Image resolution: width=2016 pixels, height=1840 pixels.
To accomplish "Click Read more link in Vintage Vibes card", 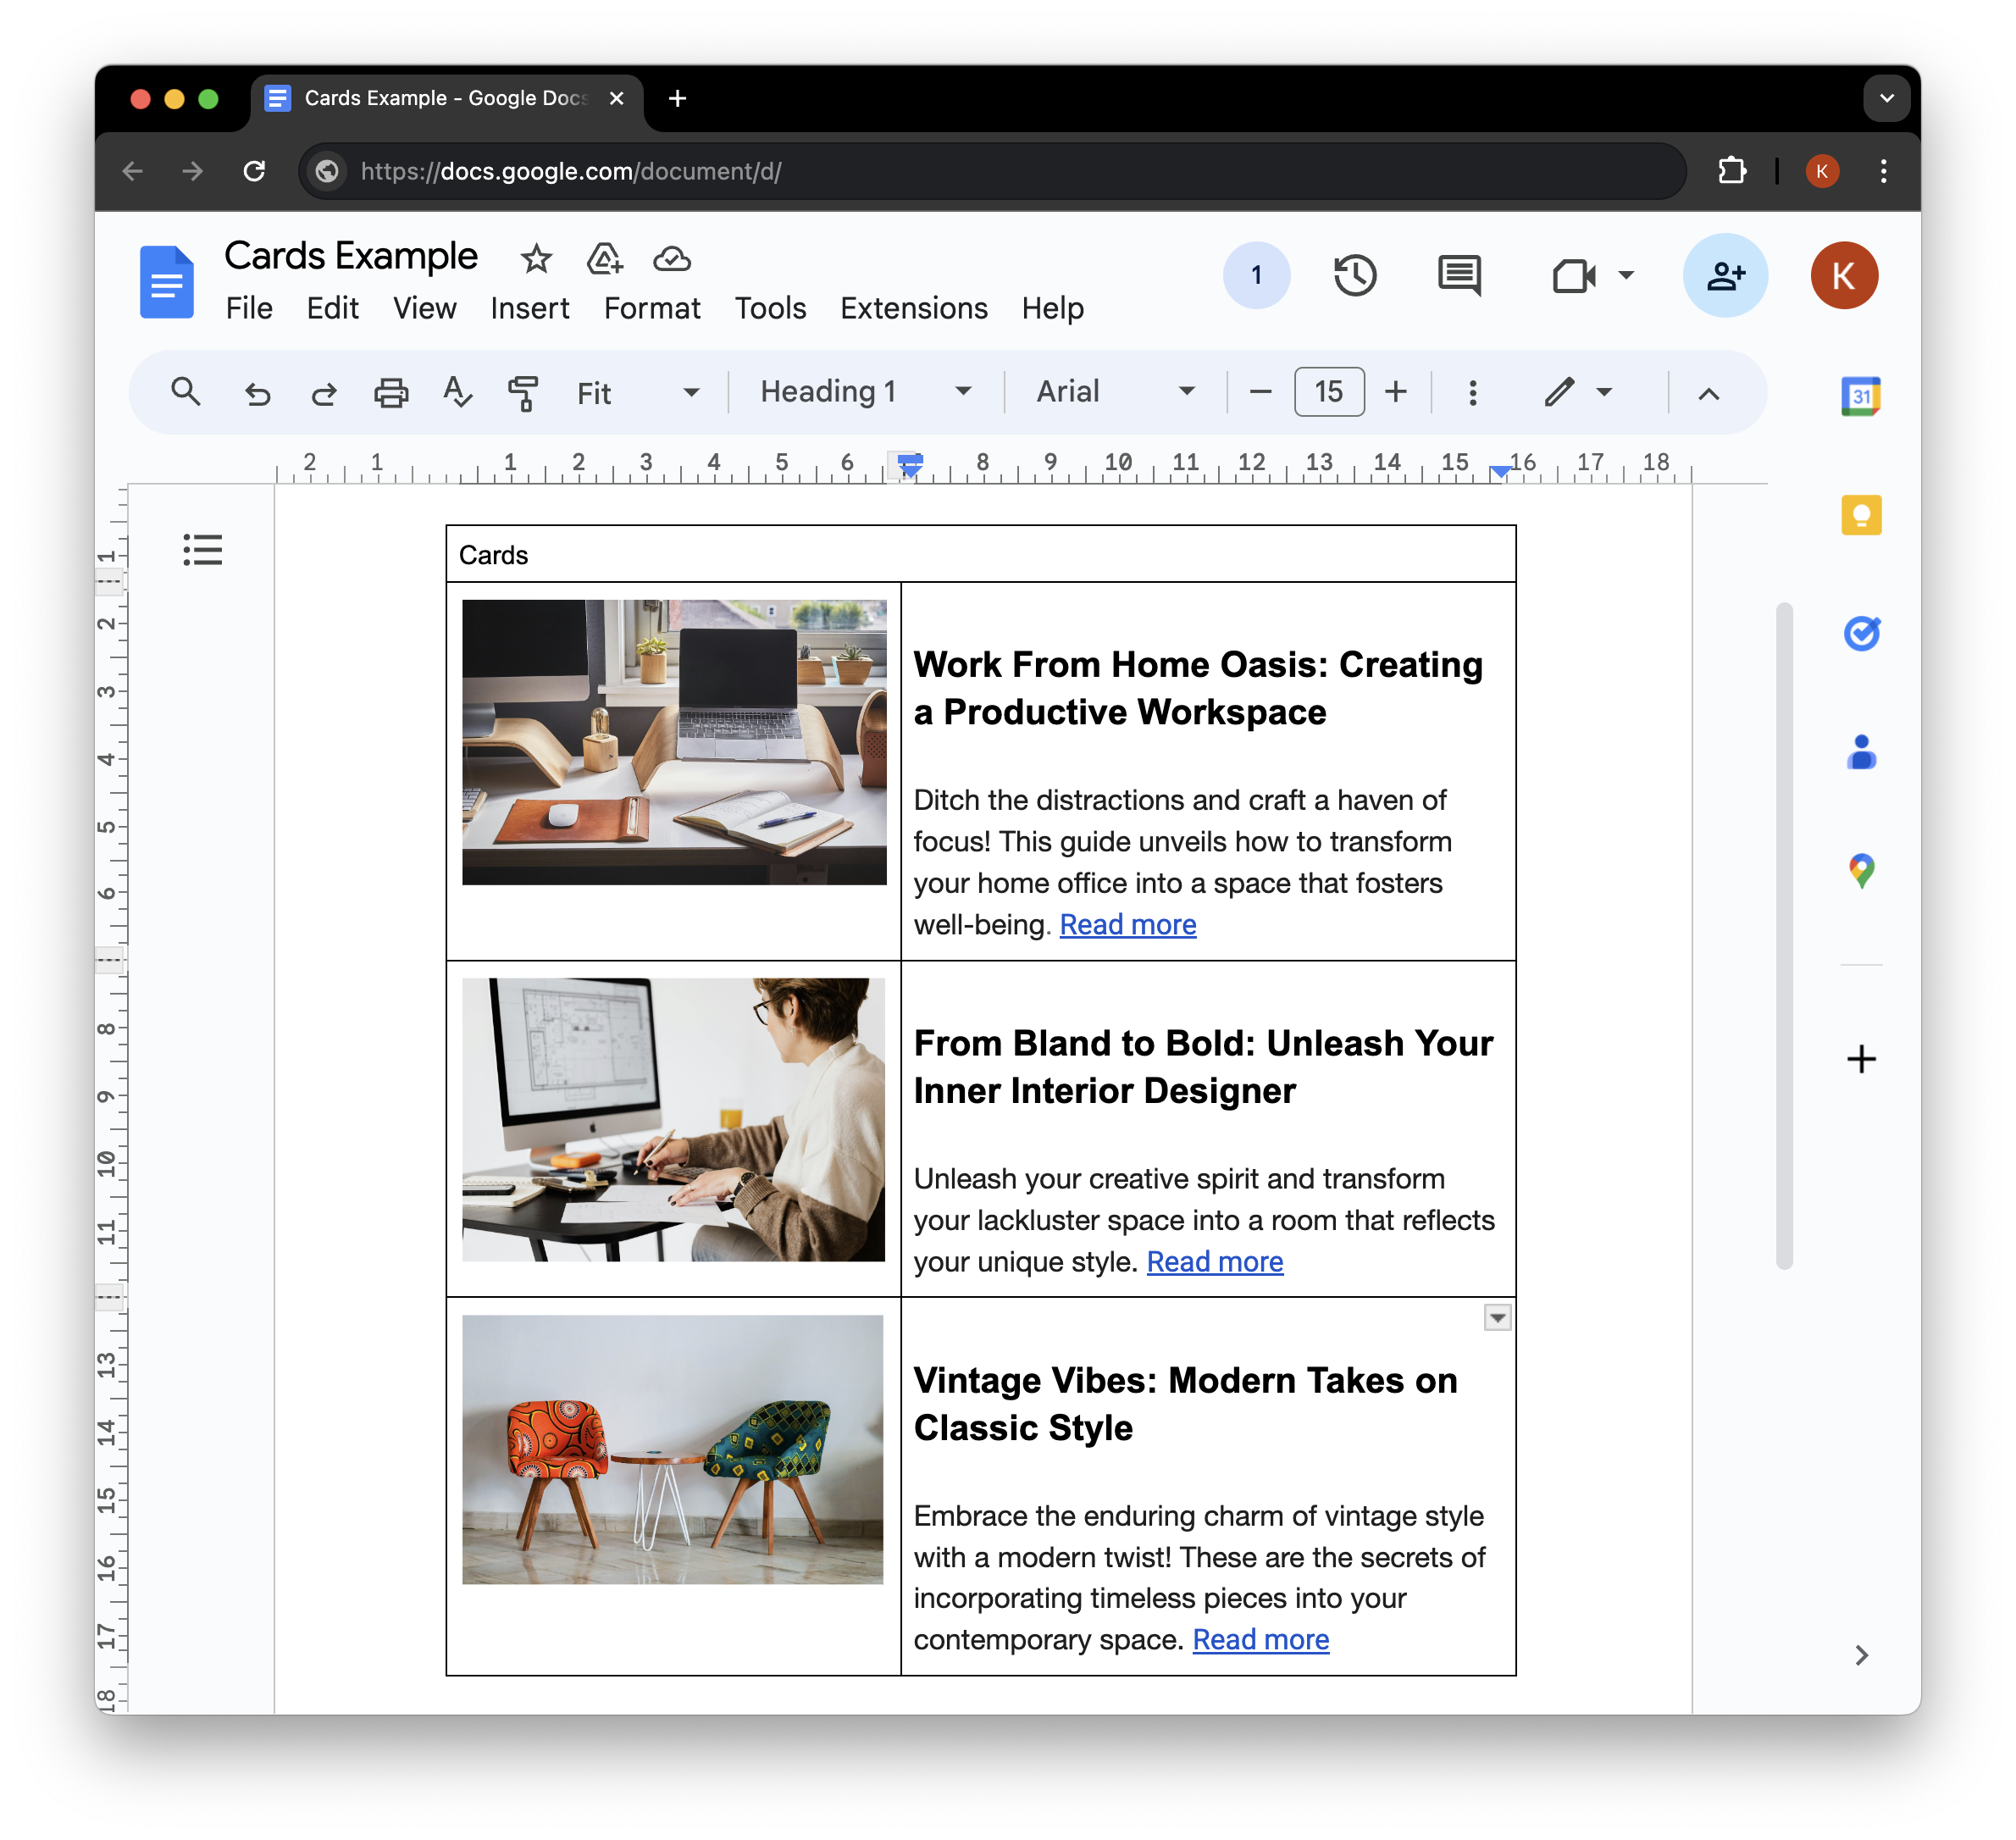I will [x=1260, y=1639].
